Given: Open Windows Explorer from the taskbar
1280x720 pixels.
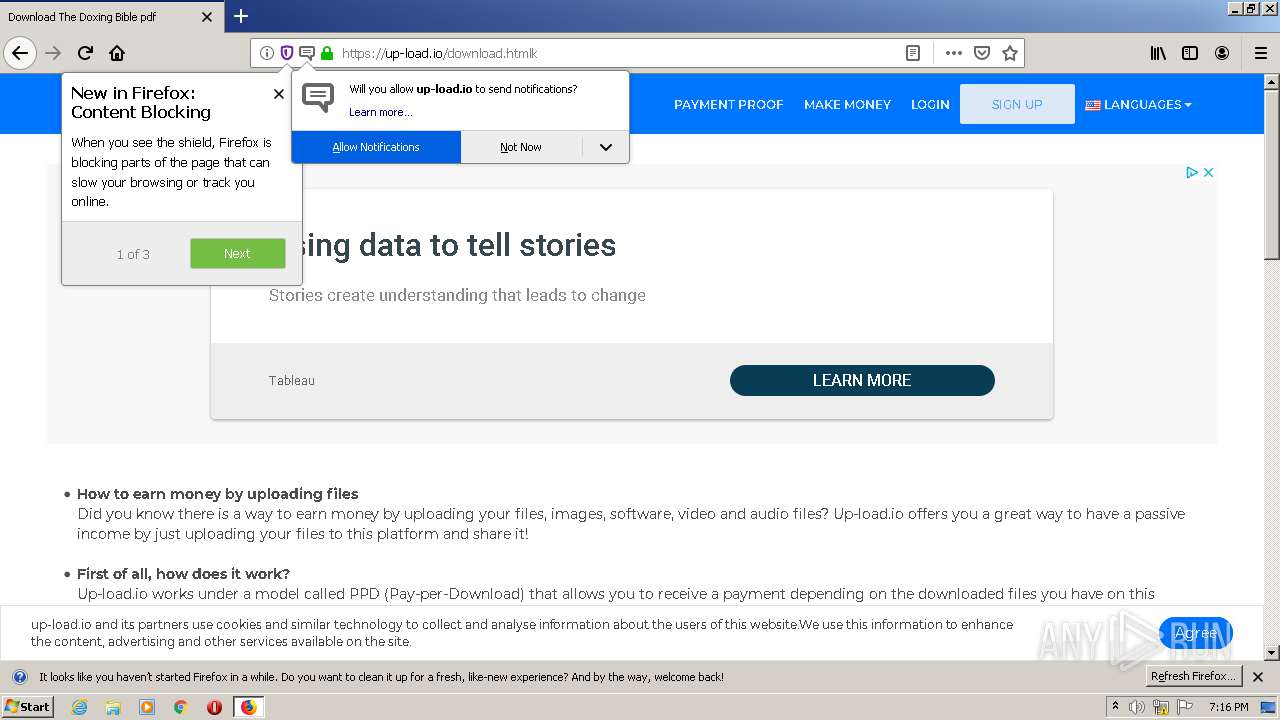Looking at the screenshot, I should (x=113, y=707).
